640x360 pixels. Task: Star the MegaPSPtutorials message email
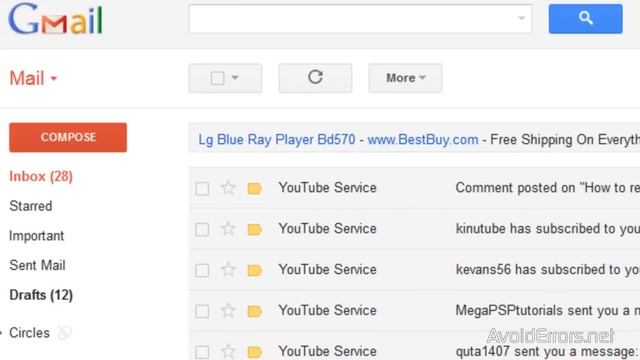[228, 311]
